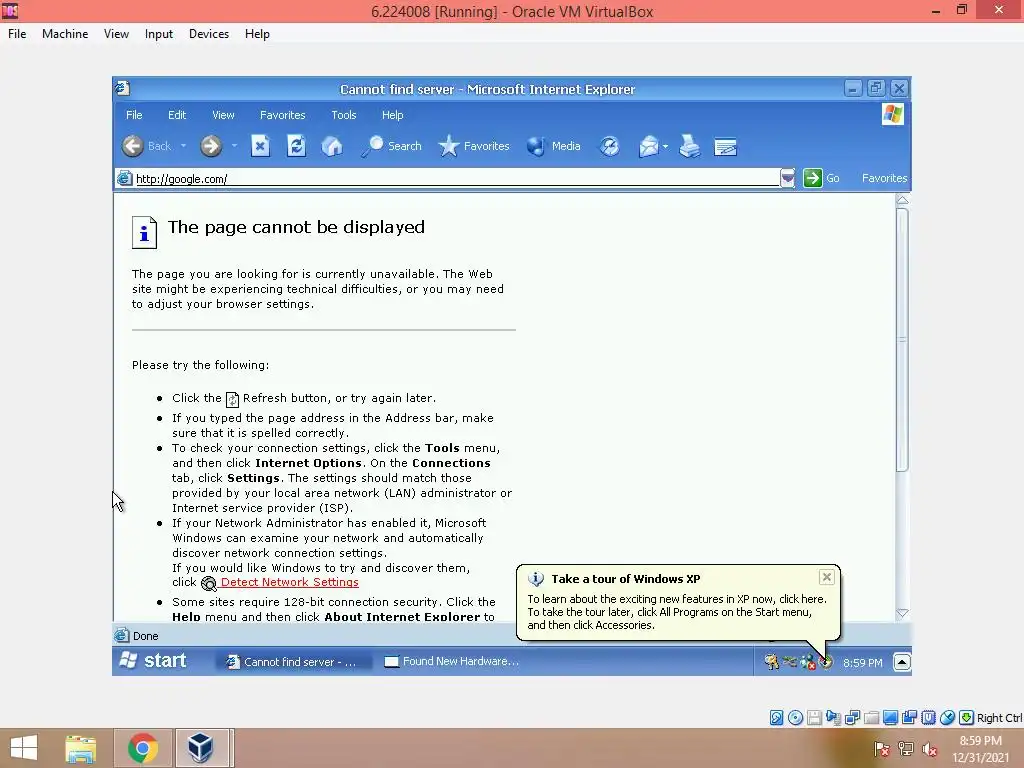Click the Home toolbar icon
1024x768 pixels.
332,146
